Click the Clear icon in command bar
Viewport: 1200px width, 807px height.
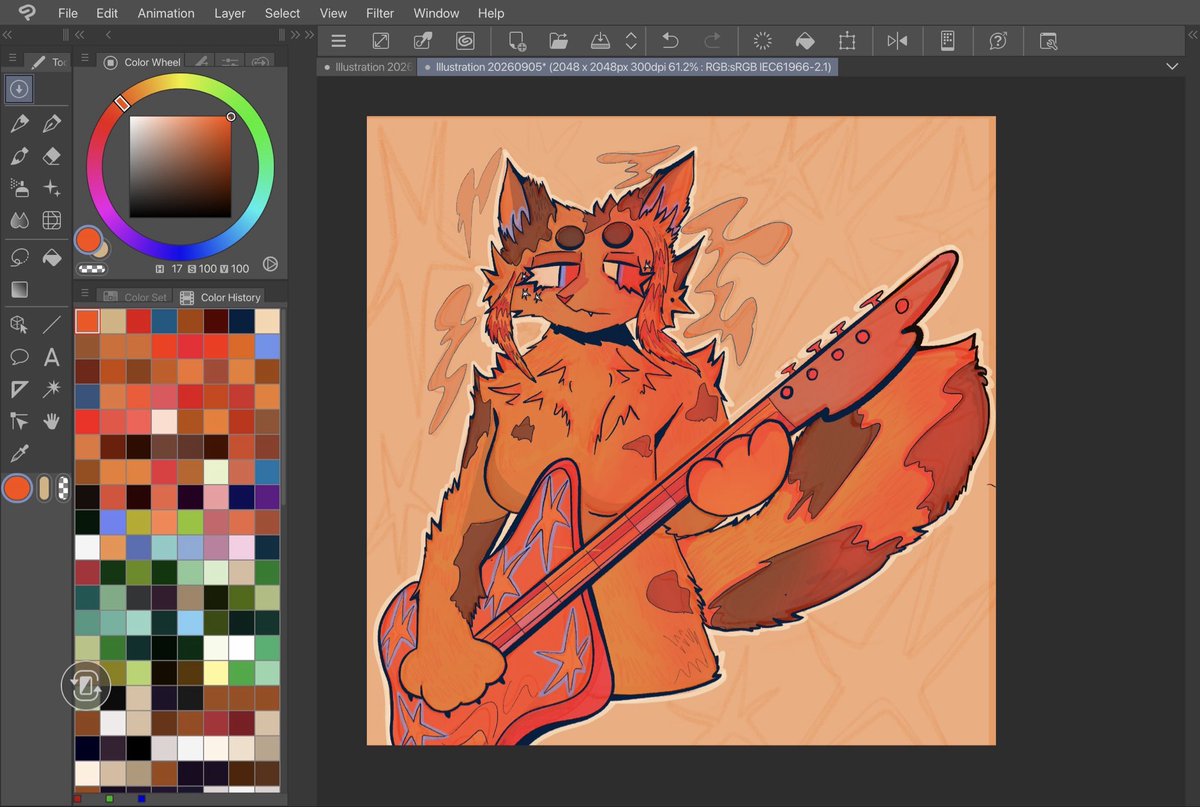762,41
